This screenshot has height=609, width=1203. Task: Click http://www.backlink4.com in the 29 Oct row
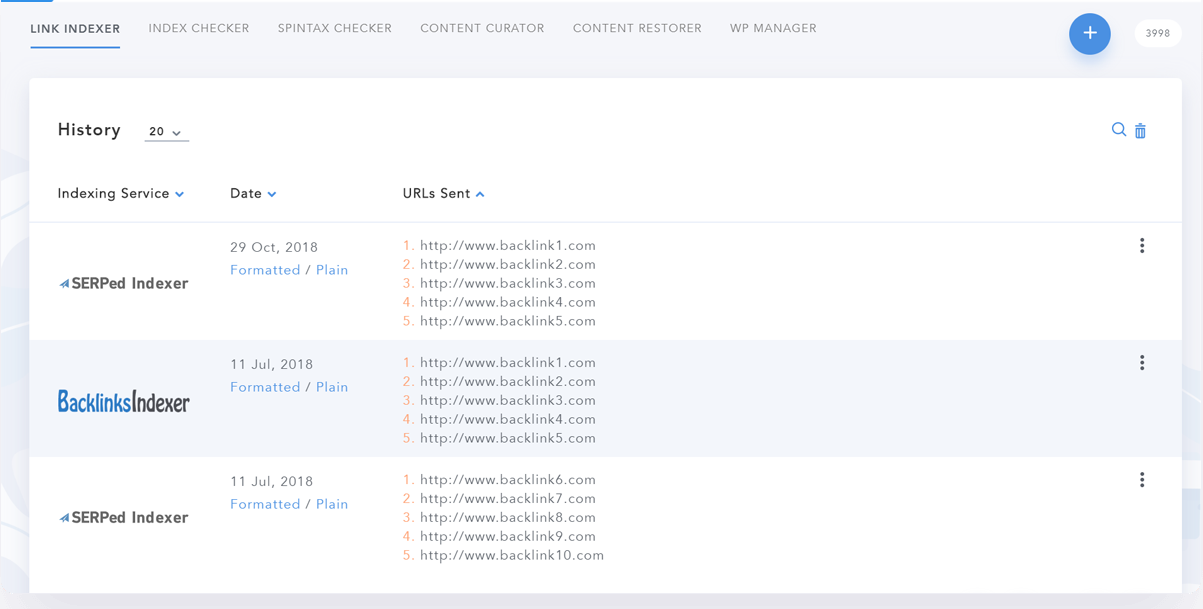(508, 303)
